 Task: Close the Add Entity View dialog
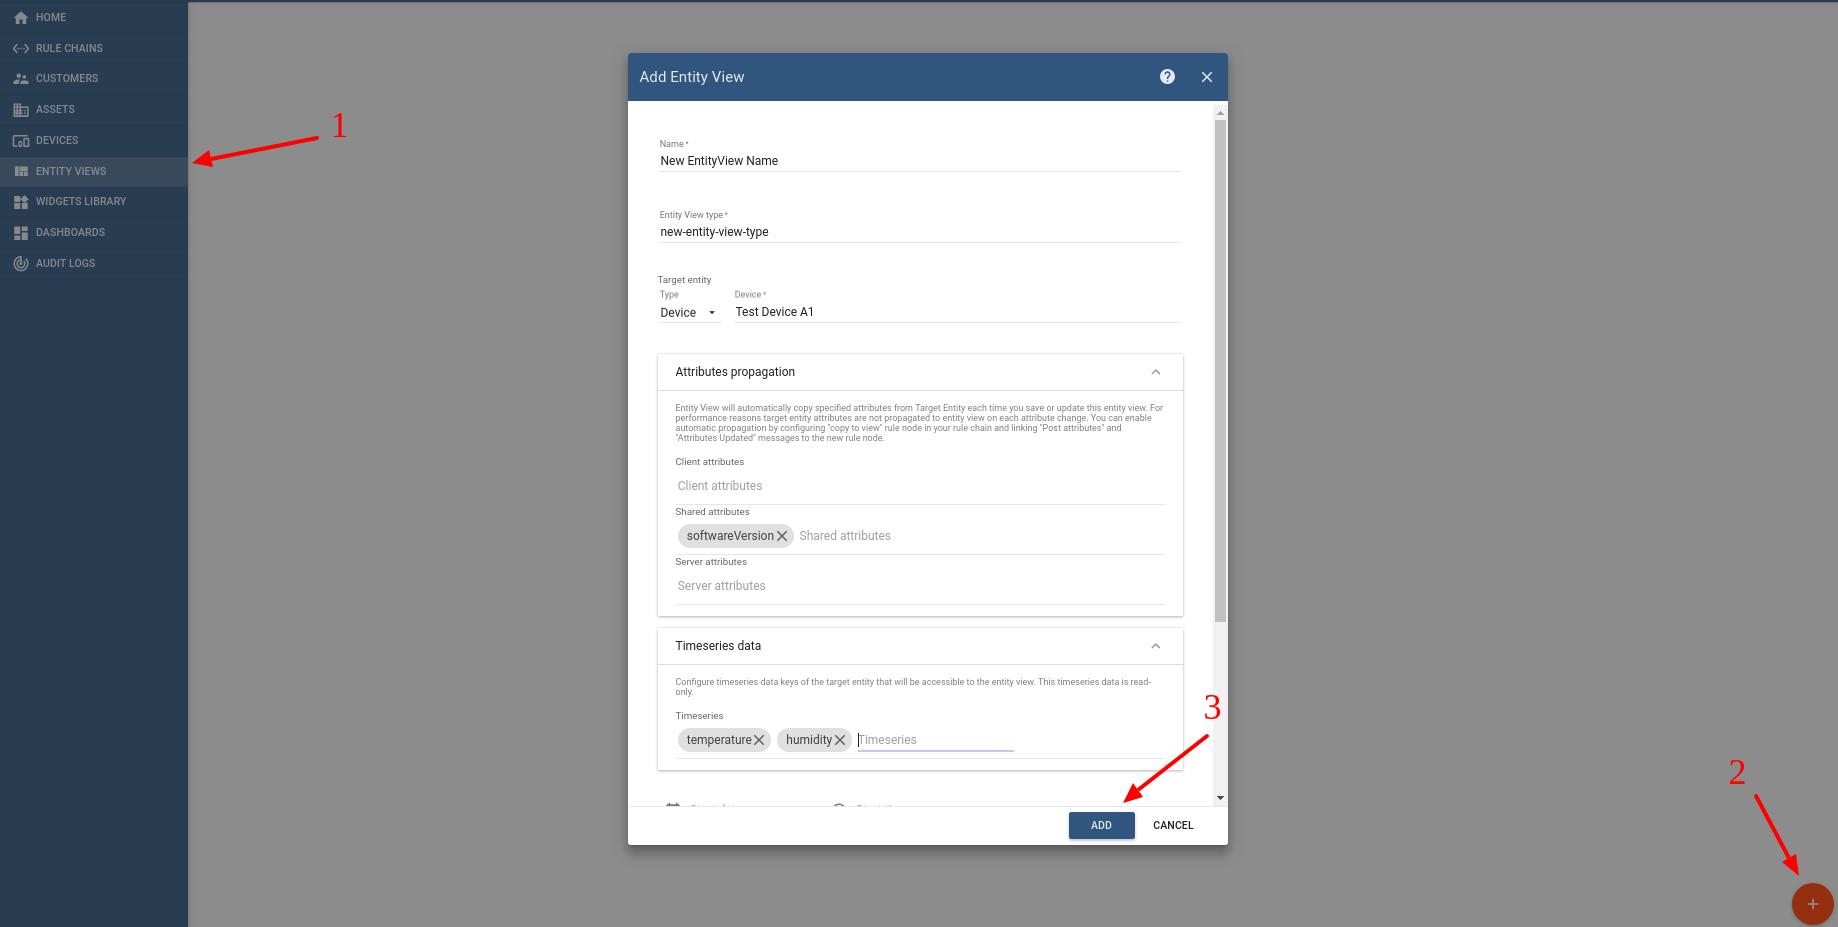coord(1207,77)
